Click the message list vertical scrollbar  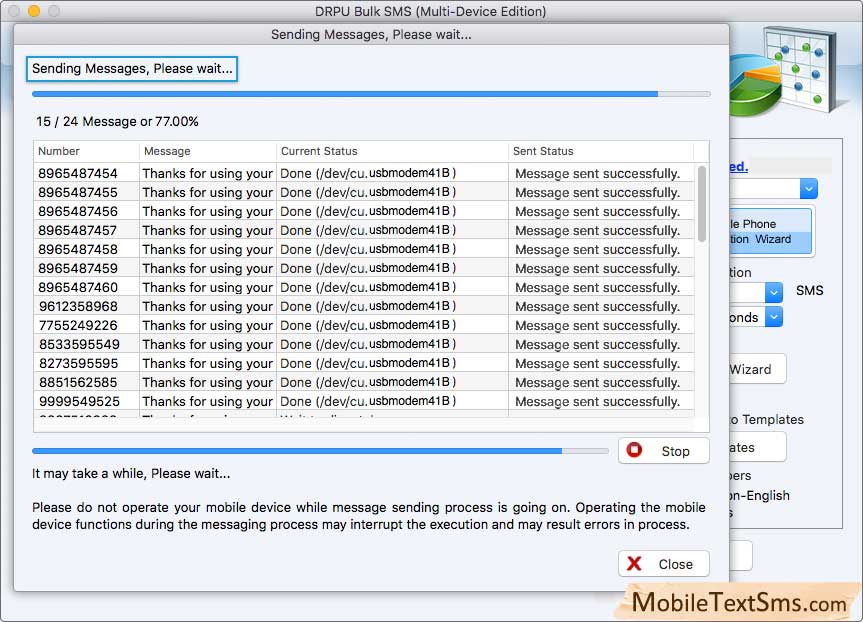coord(701,204)
